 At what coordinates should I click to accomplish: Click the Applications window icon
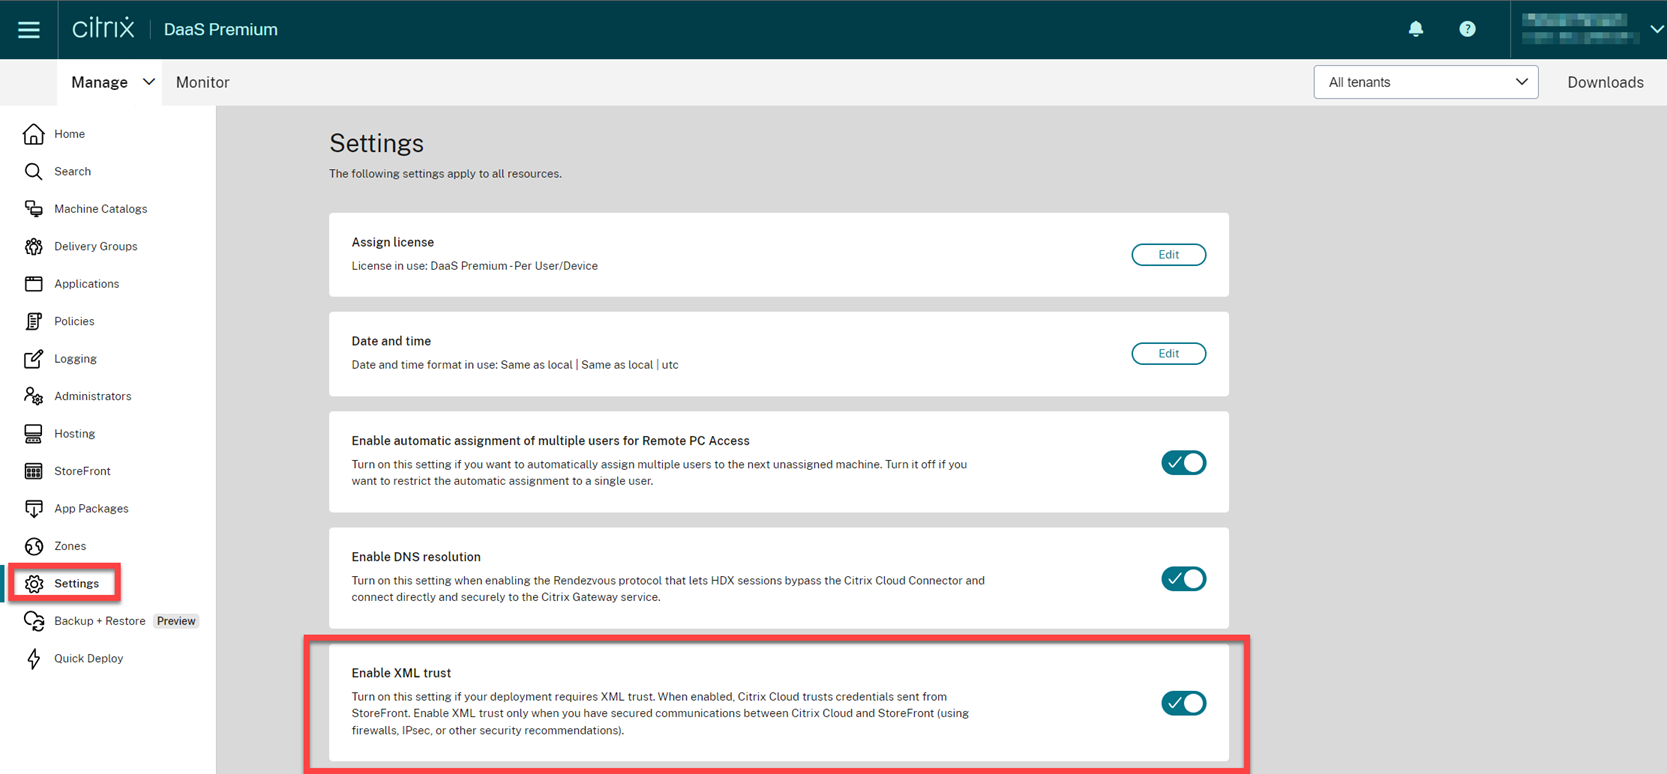[x=34, y=284]
